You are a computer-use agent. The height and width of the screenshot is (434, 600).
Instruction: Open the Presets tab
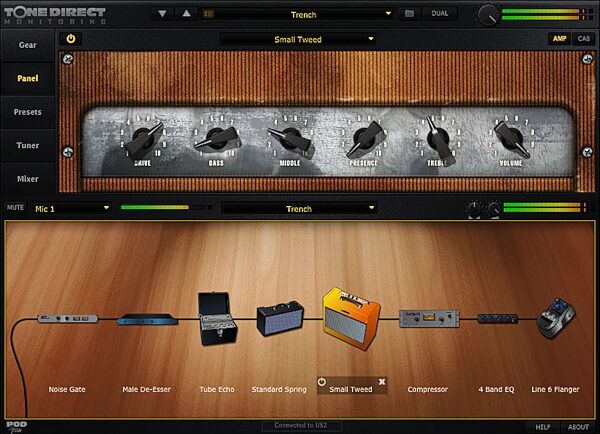(28, 112)
